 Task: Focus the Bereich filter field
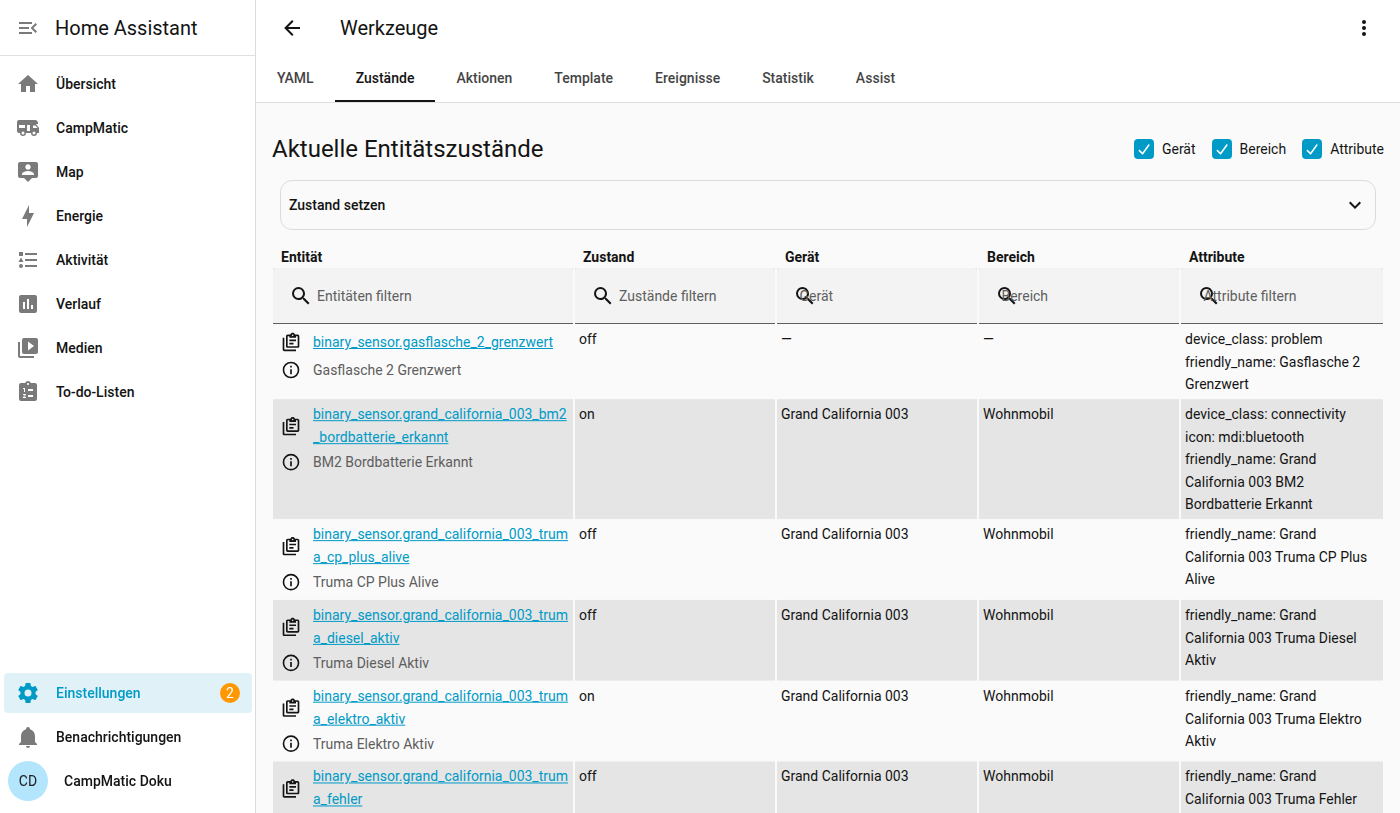tap(1079, 296)
